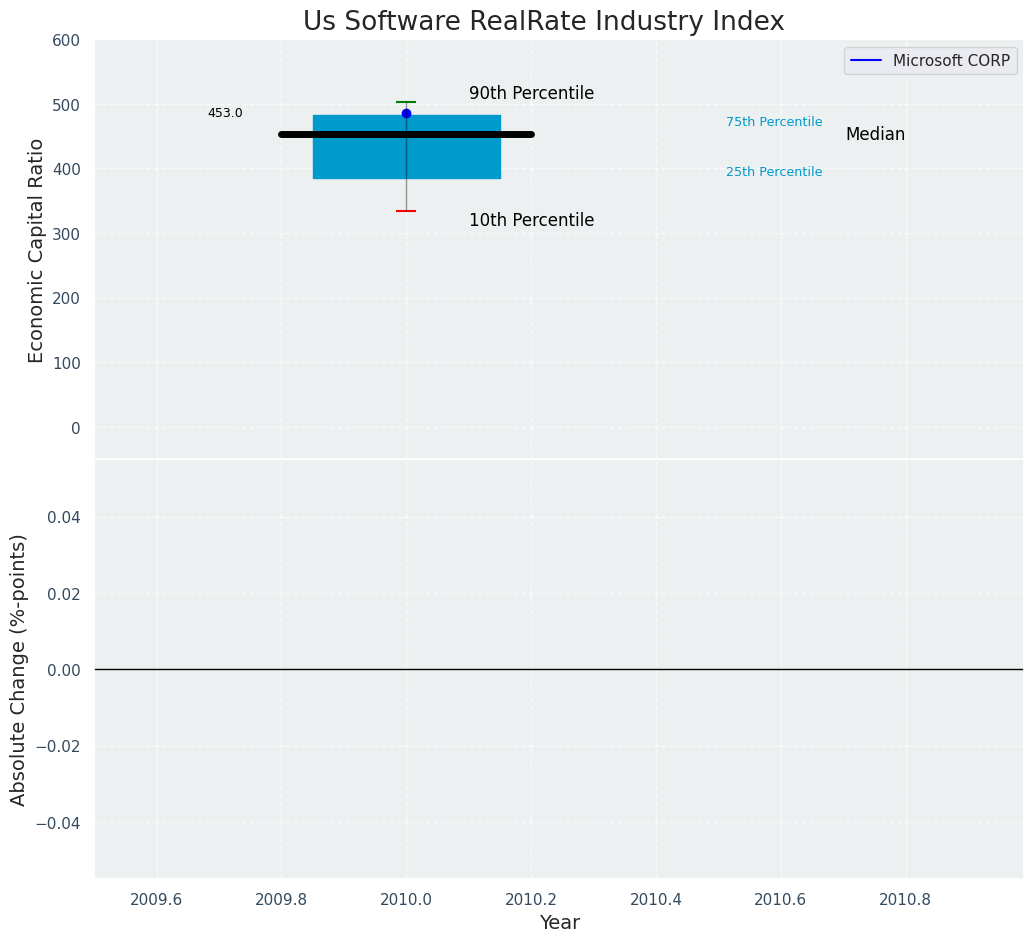Click the blue line swatch in the legend
The height and width of the screenshot is (942, 1034).
(866, 61)
